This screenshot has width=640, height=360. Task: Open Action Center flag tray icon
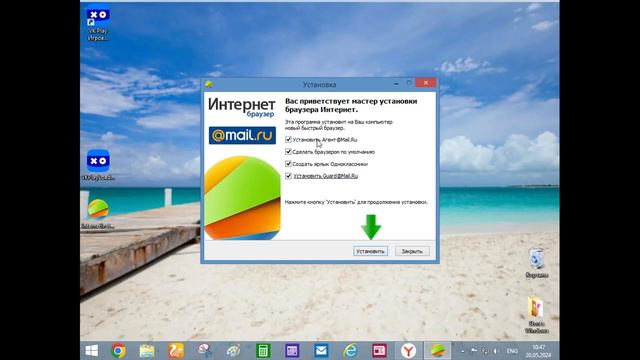tap(474, 351)
